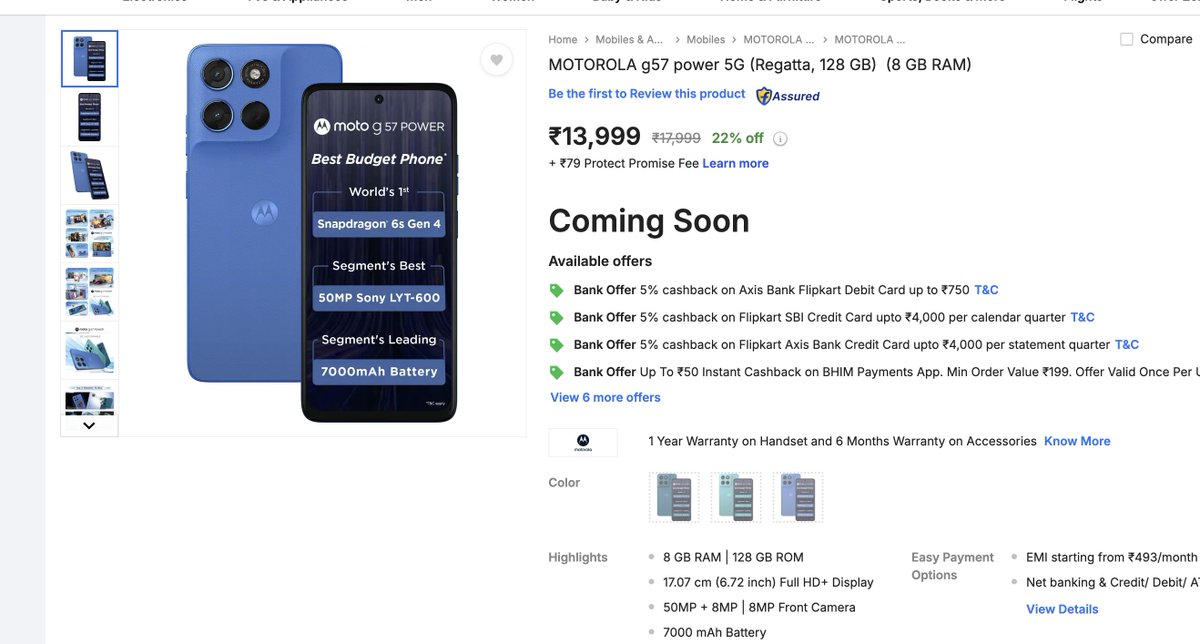Select first product thumbnail in gallery

coord(89,59)
